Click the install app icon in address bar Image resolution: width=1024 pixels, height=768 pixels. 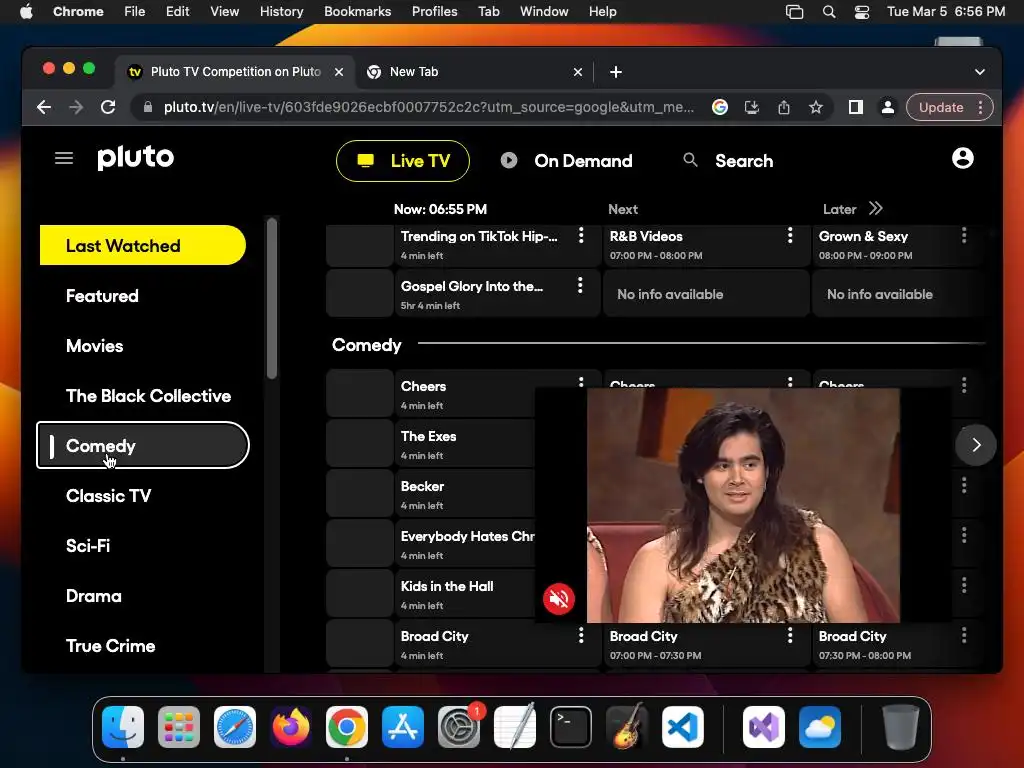click(752, 107)
